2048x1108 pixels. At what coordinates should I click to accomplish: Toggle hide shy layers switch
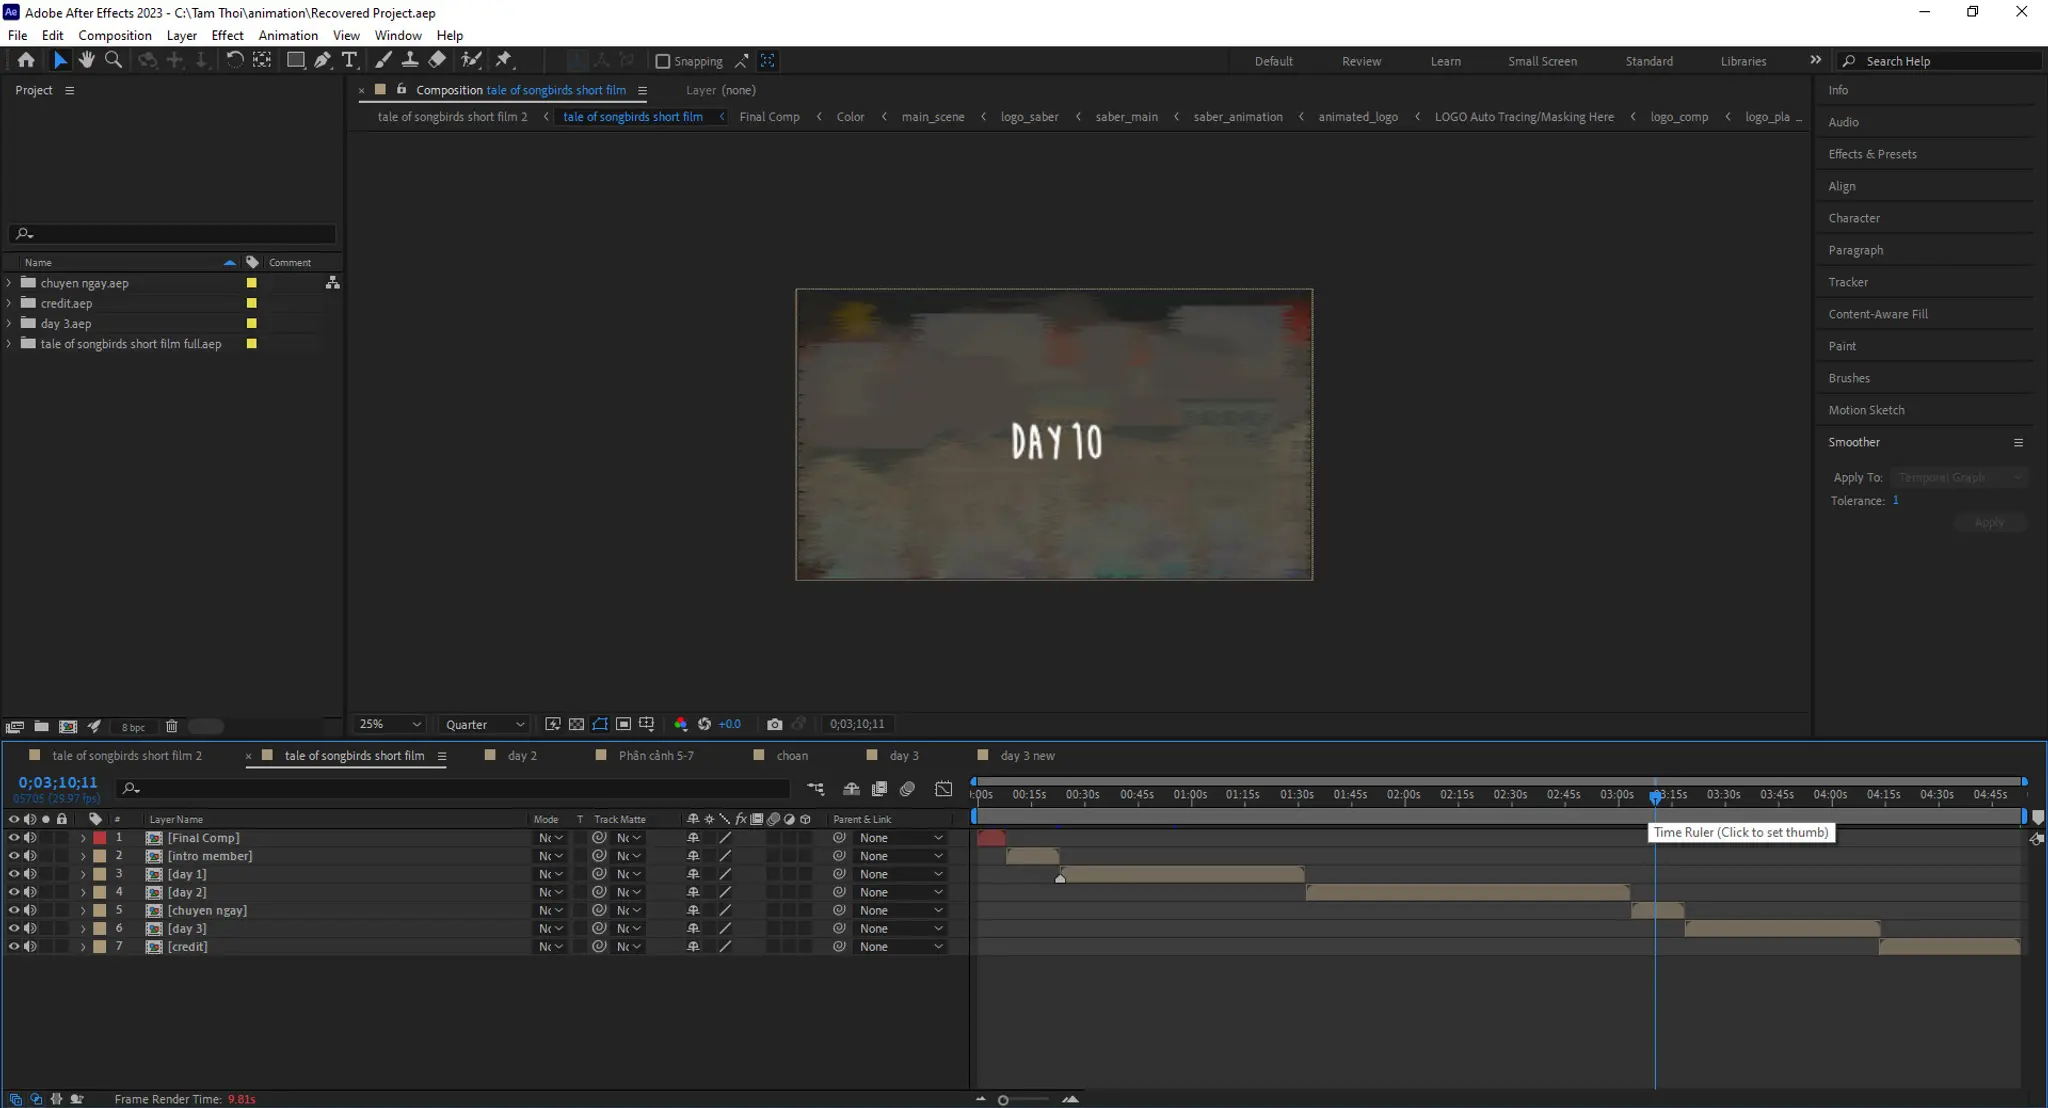coord(851,789)
